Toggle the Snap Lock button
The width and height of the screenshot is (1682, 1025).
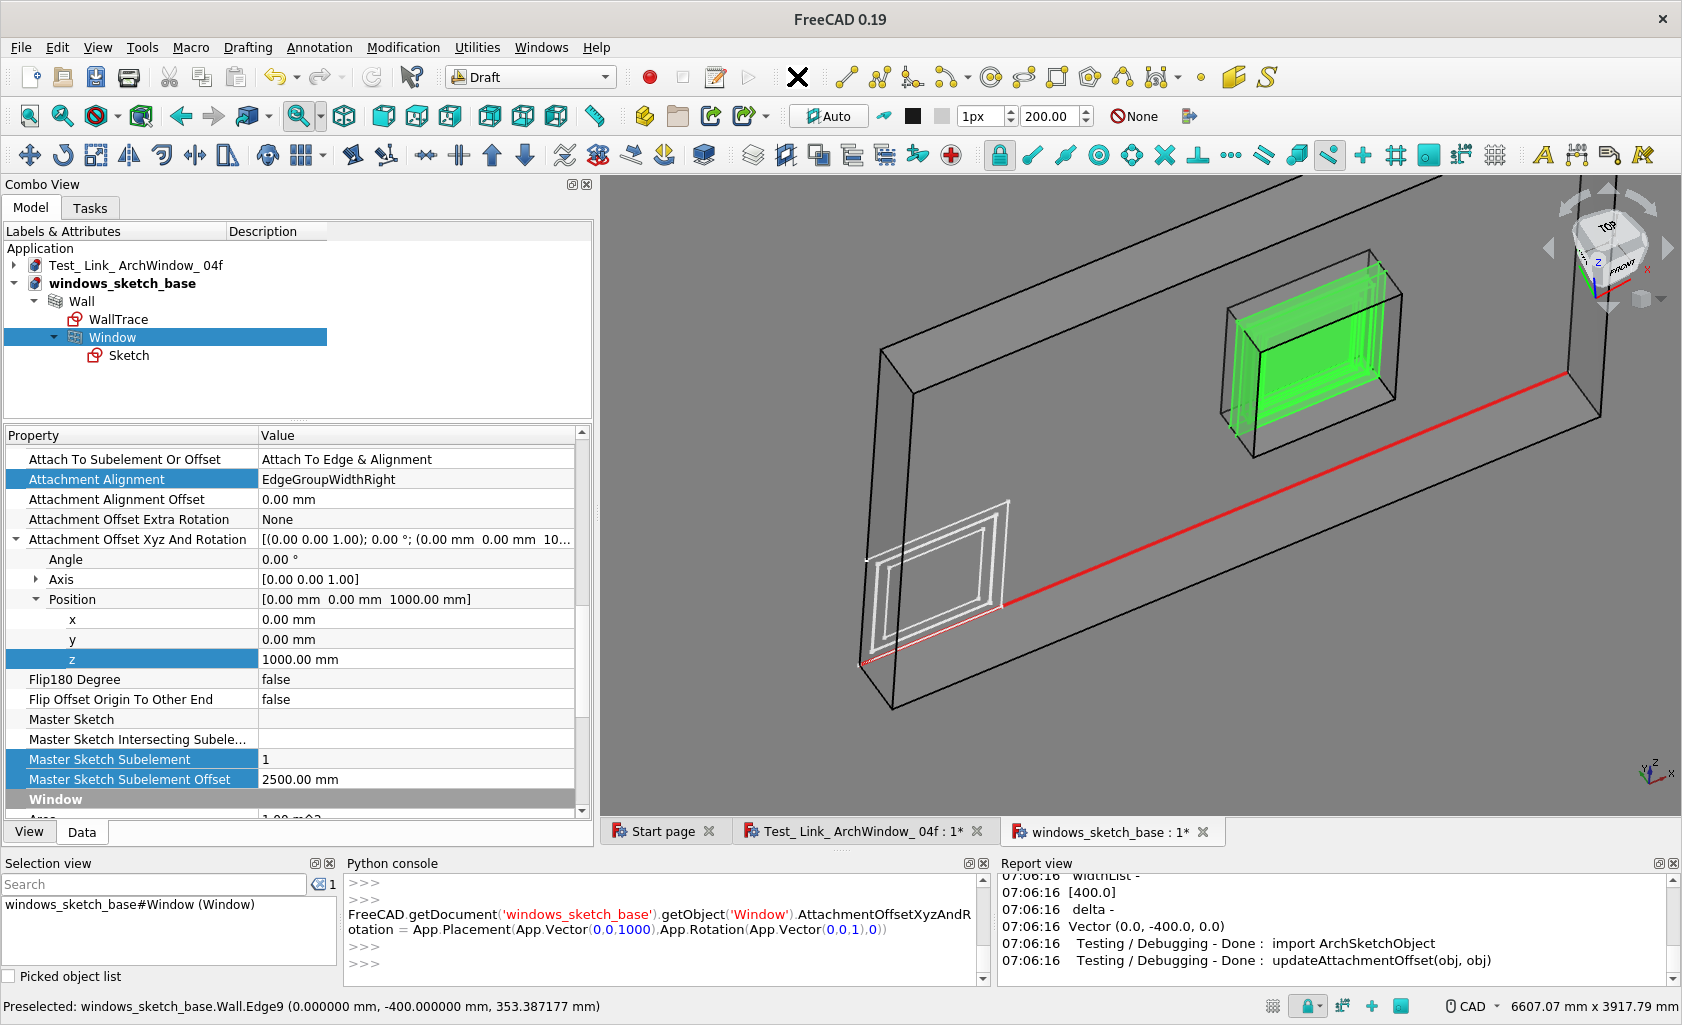coord(1000,155)
